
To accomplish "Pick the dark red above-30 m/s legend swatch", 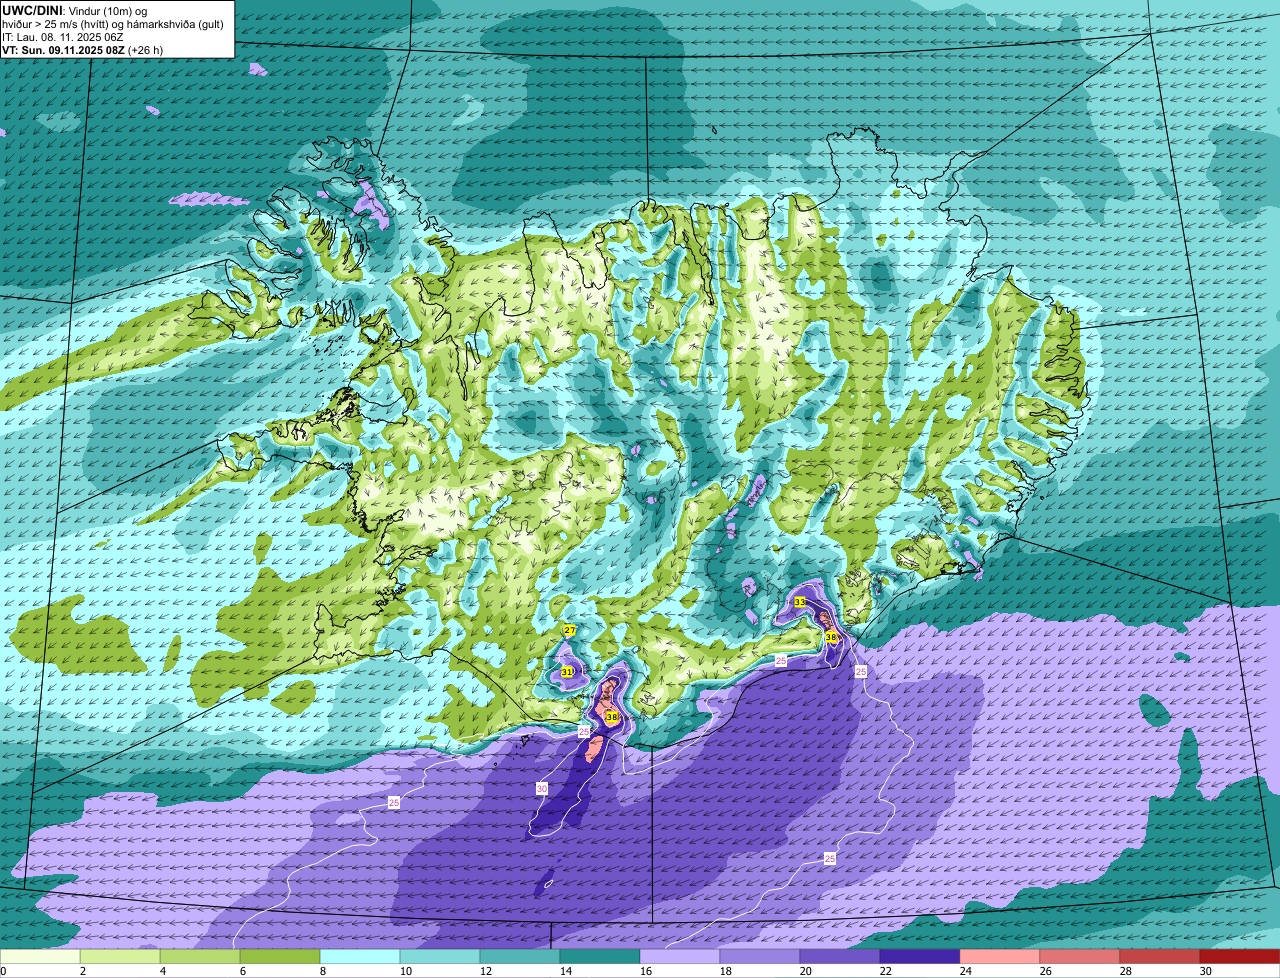I will [1240, 956].
